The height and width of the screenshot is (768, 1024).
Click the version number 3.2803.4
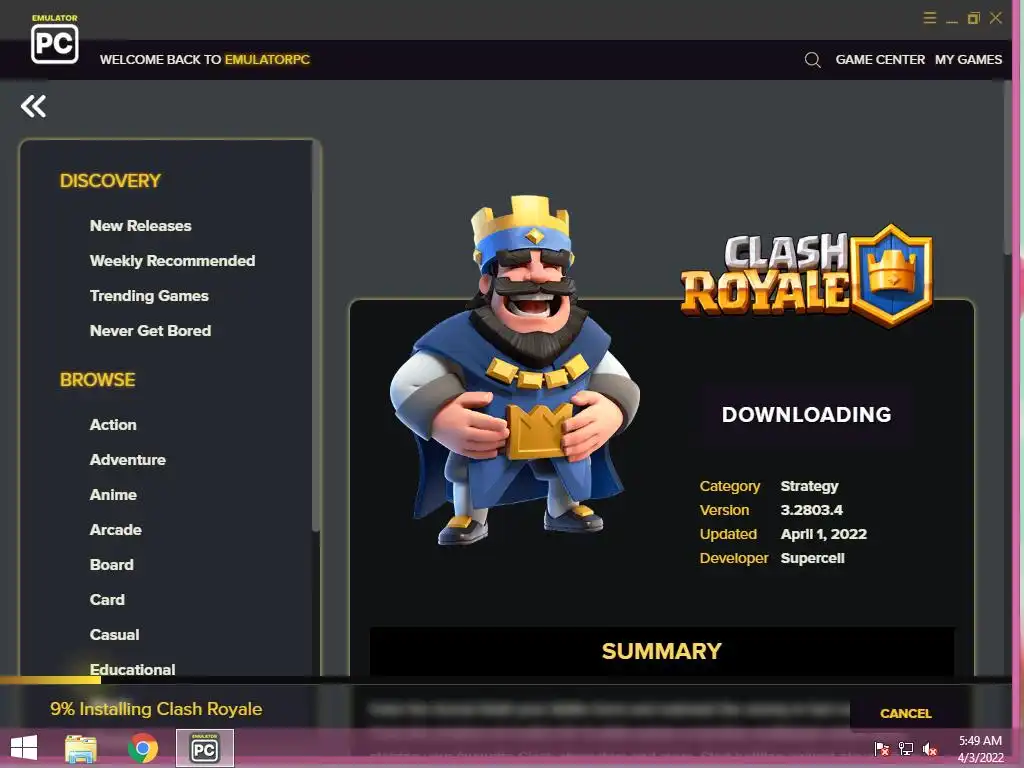click(812, 510)
